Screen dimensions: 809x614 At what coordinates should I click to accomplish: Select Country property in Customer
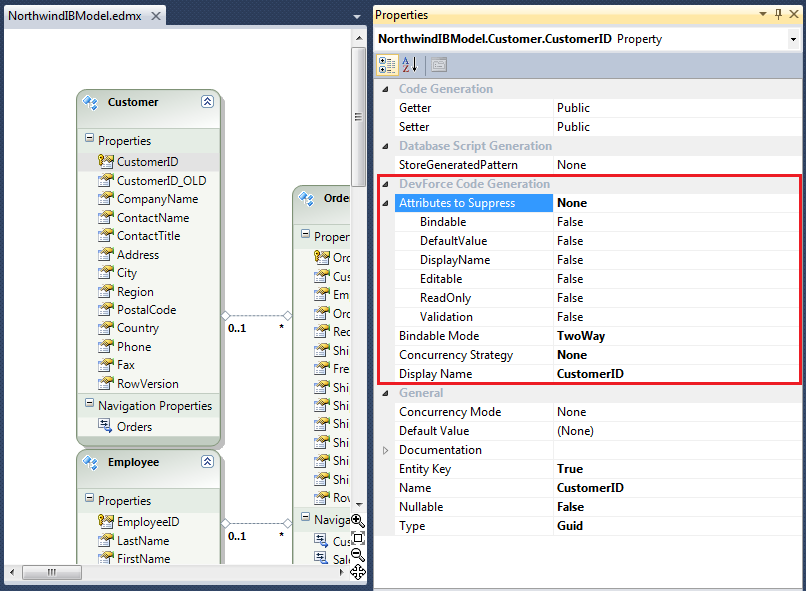(x=138, y=328)
